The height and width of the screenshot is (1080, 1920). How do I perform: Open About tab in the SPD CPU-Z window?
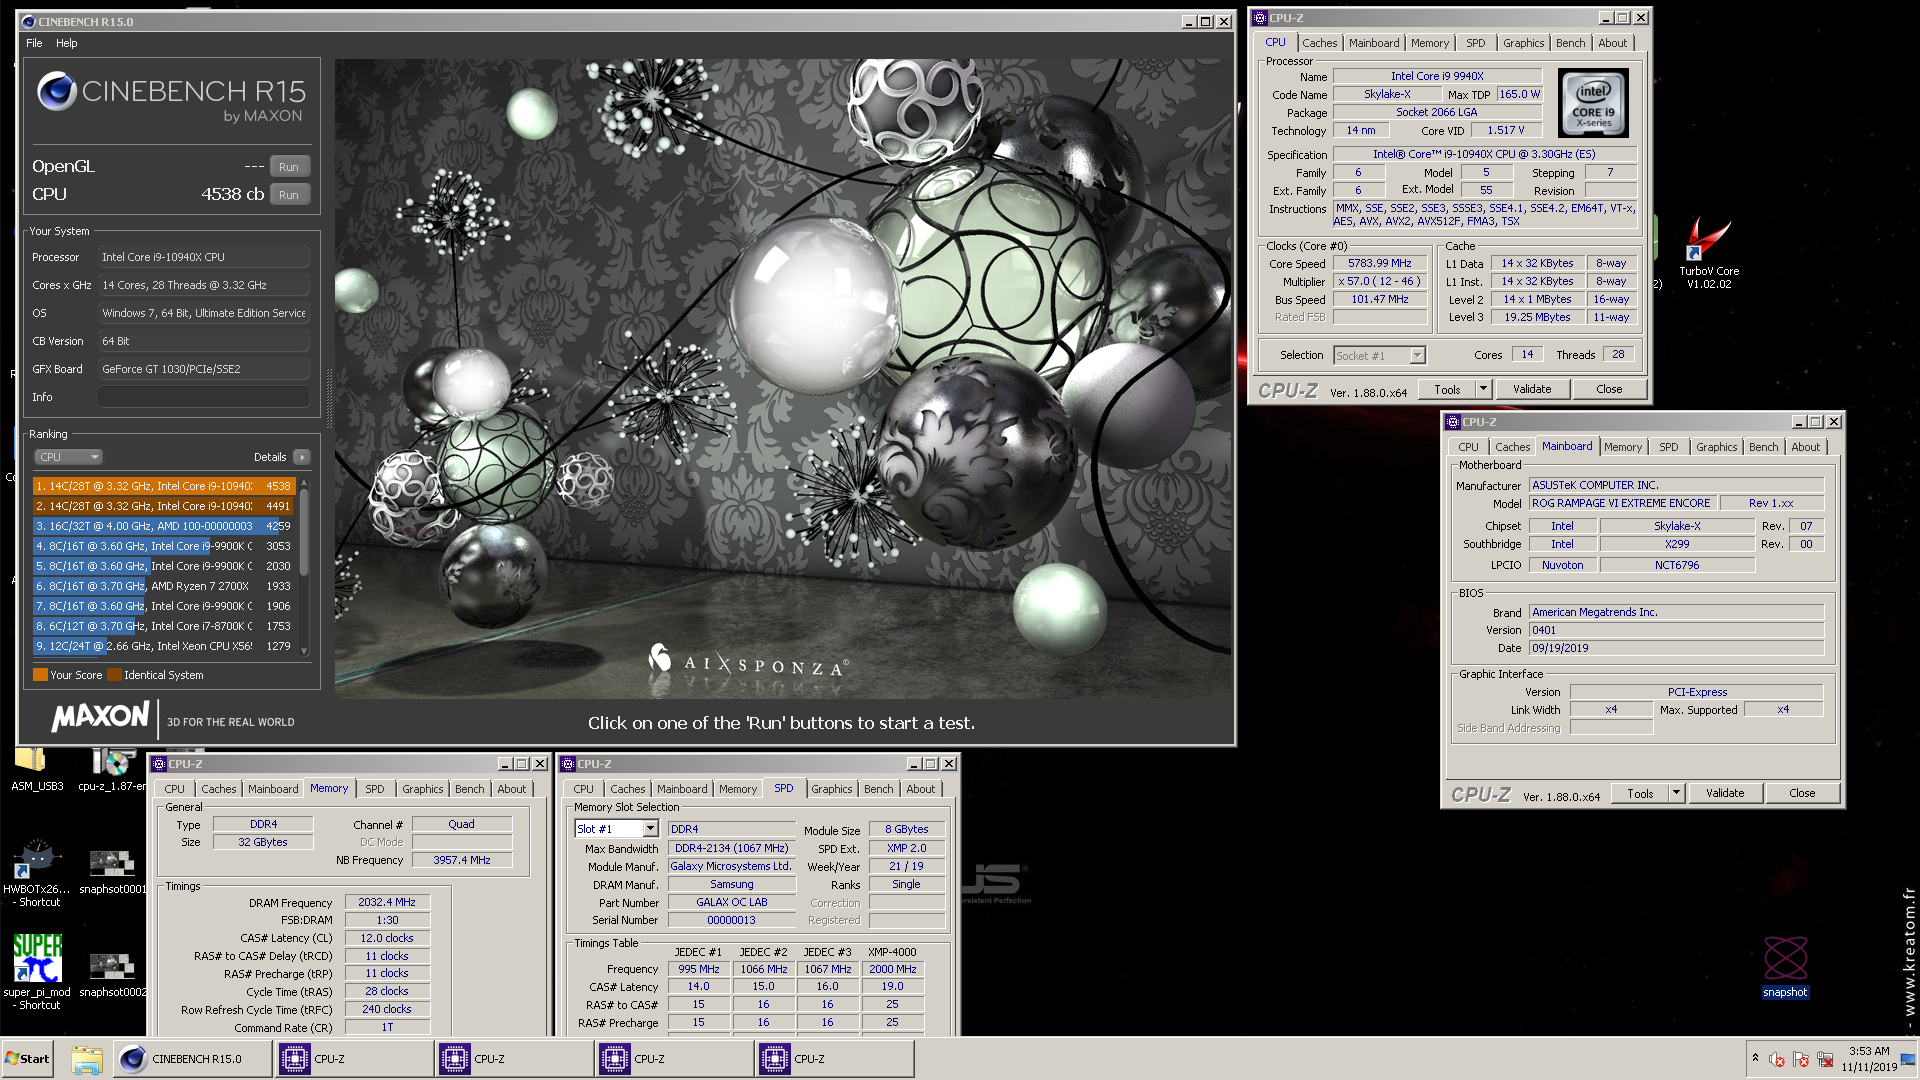pos(920,789)
